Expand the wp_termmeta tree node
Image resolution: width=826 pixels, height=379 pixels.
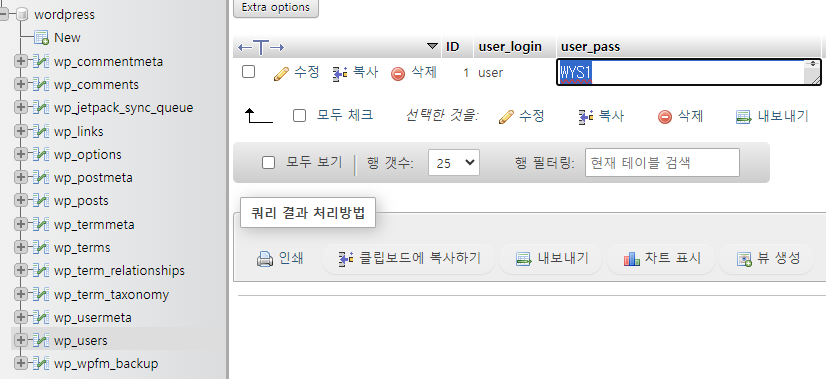(21, 225)
